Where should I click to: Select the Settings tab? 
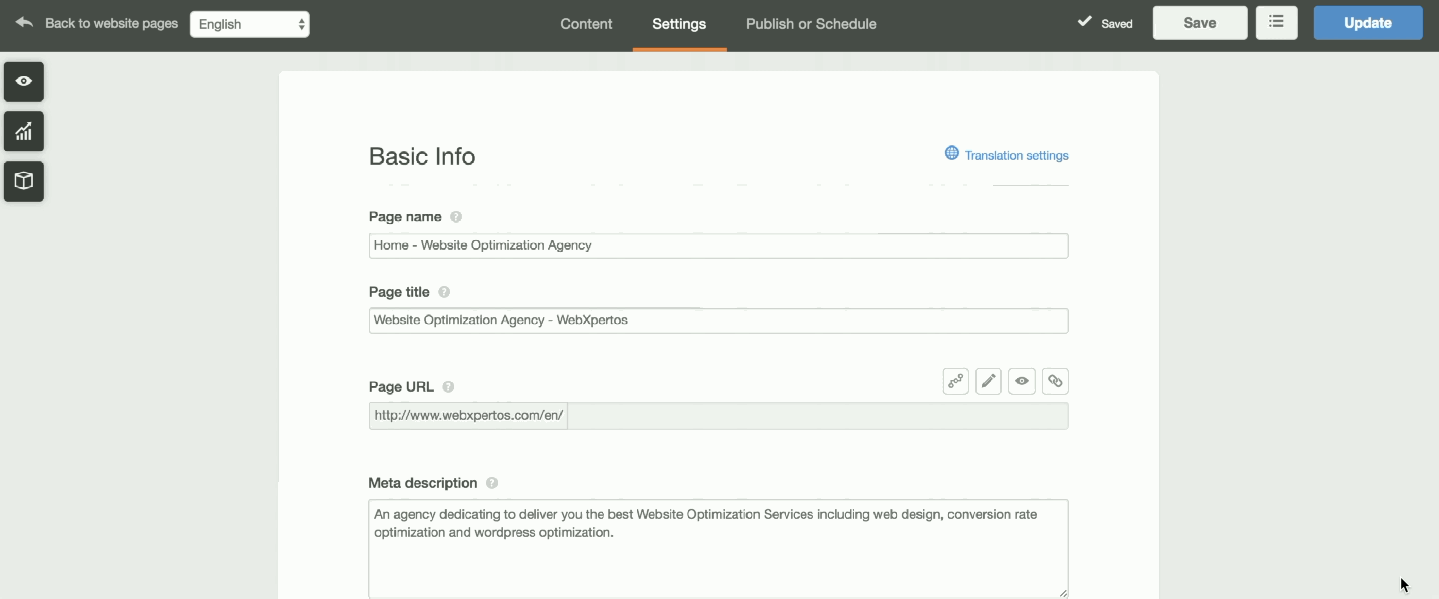pyautogui.click(x=679, y=24)
